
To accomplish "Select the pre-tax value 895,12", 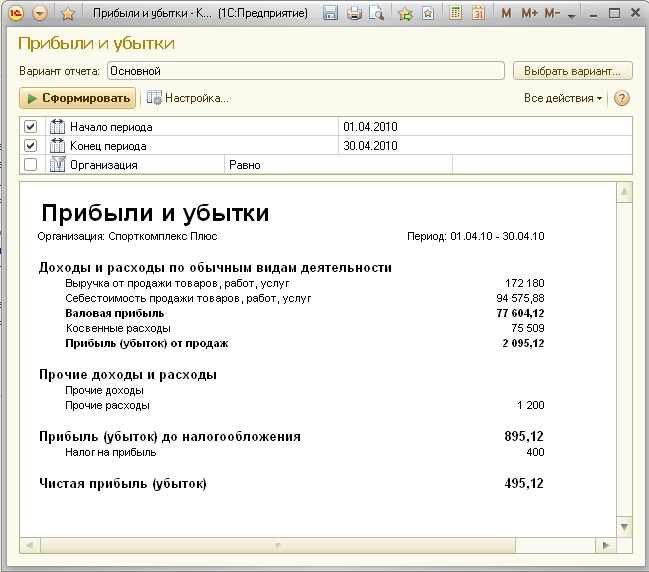I will pos(524,436).
